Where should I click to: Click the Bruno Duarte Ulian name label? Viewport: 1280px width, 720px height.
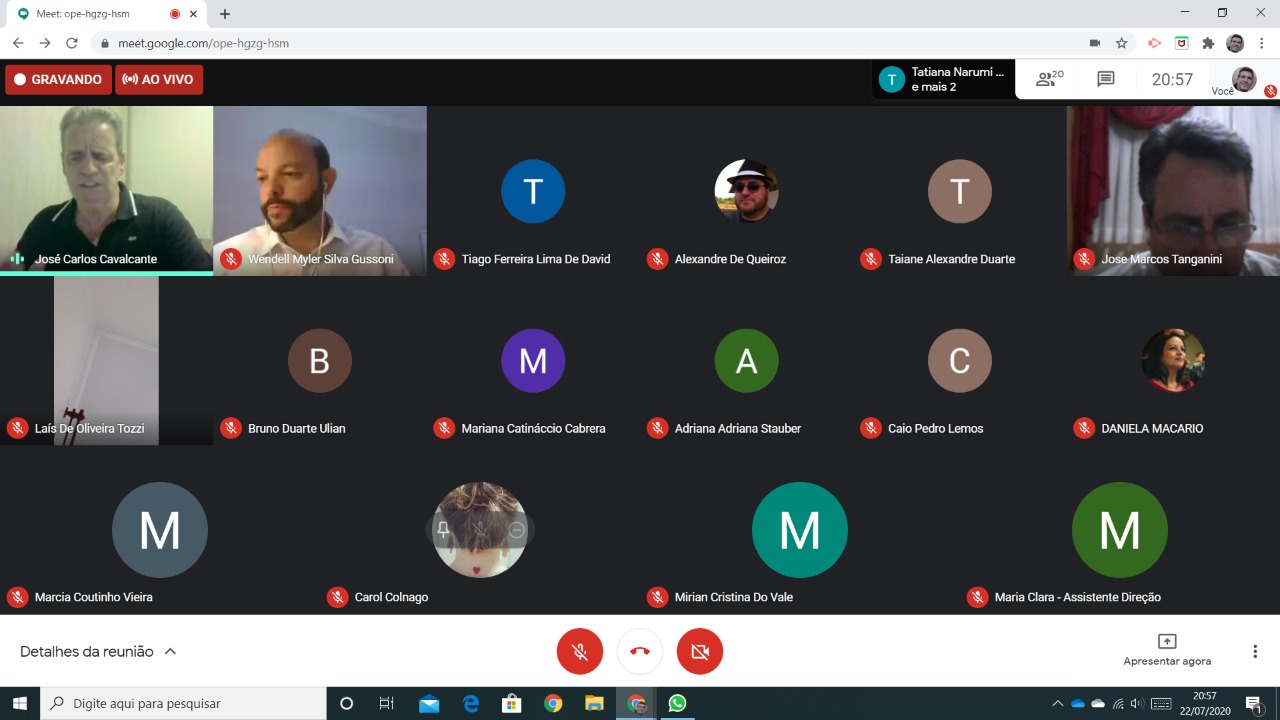tap(296, 428)
